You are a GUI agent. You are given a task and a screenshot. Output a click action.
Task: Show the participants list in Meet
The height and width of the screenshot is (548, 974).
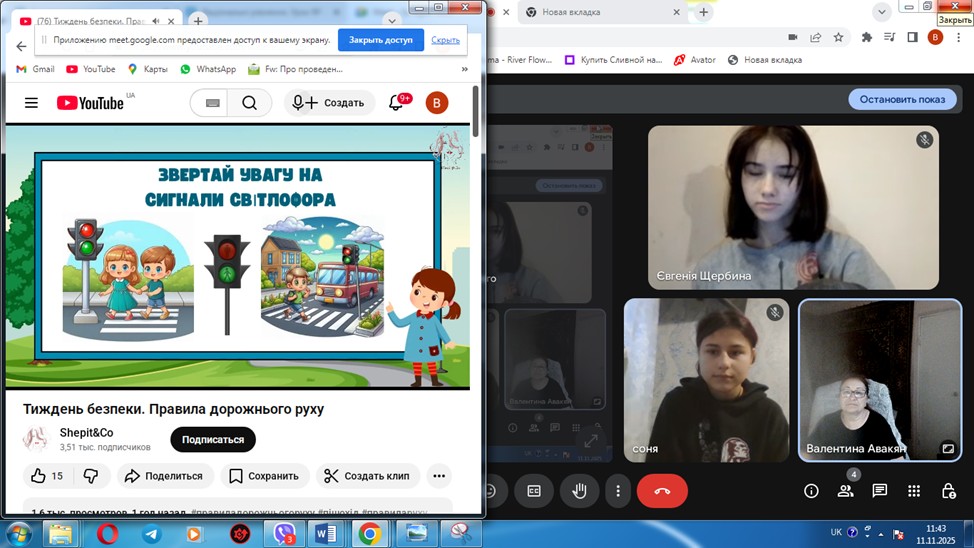846,491
